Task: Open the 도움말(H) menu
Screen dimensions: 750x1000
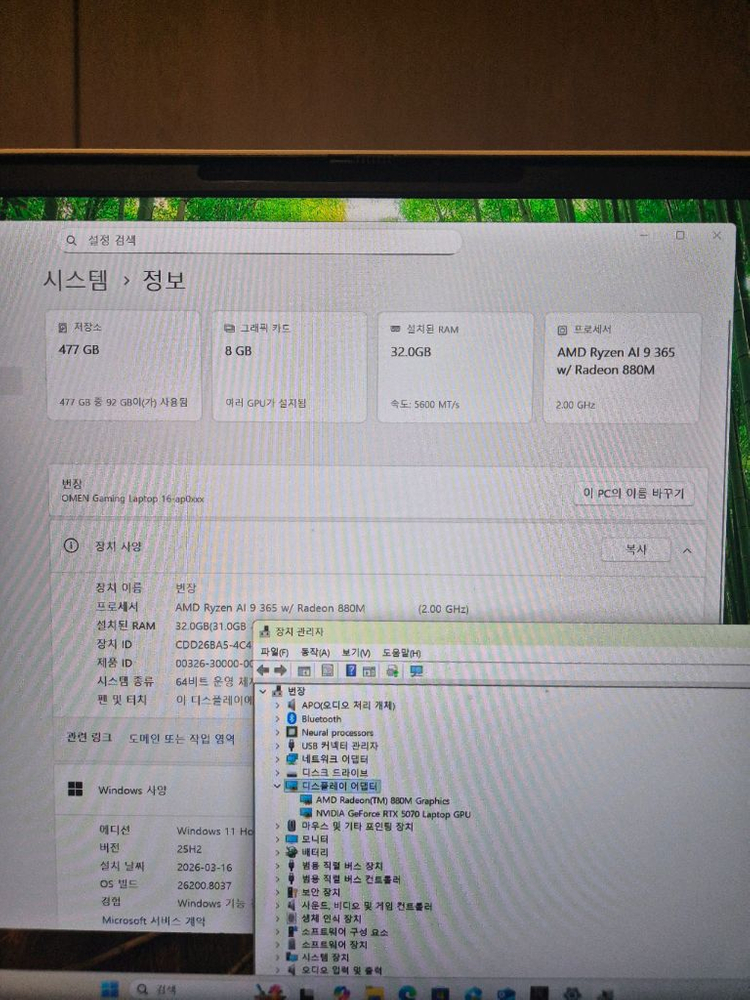Action: [x=402, y=653]
